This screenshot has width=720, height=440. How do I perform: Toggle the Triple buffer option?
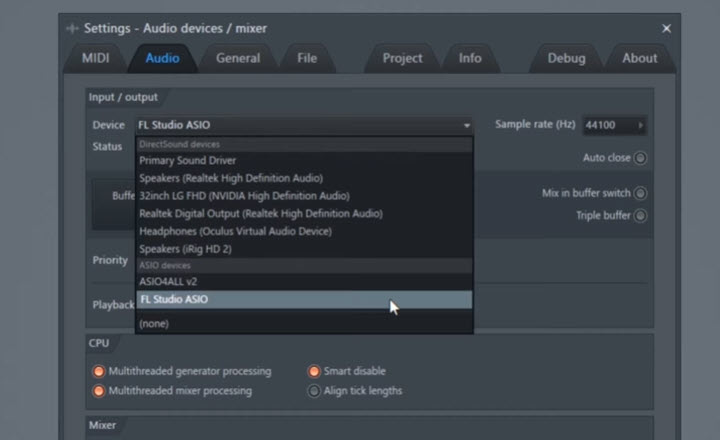(x=640, y=215)
